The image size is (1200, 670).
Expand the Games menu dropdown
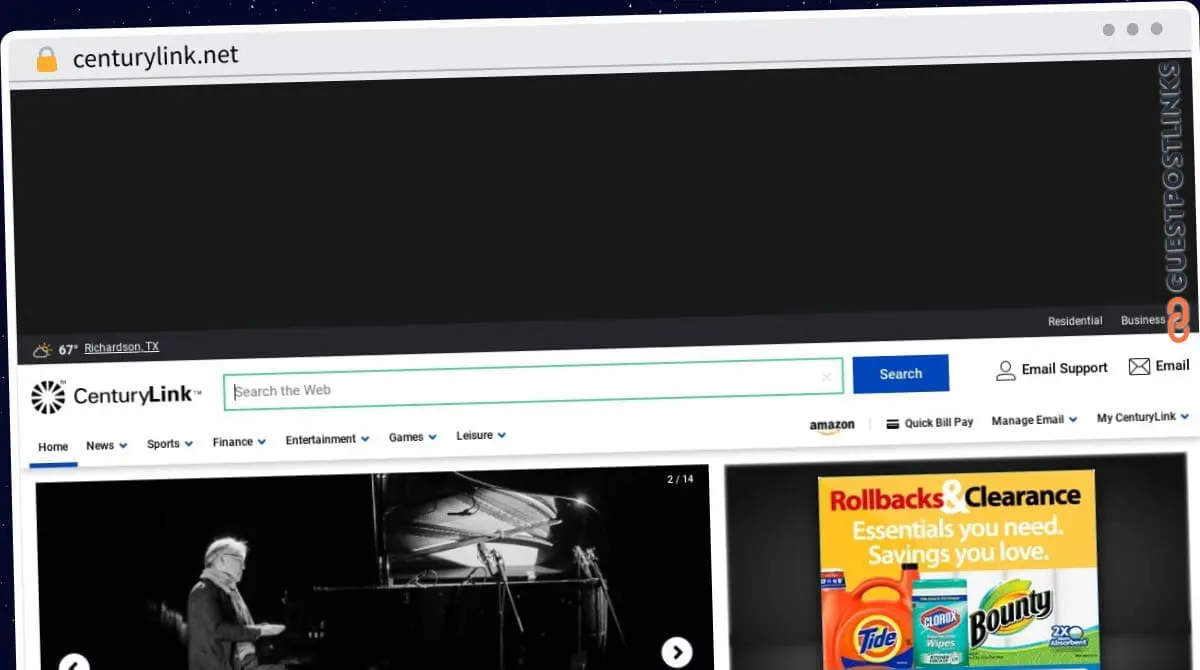coord(412,437)
